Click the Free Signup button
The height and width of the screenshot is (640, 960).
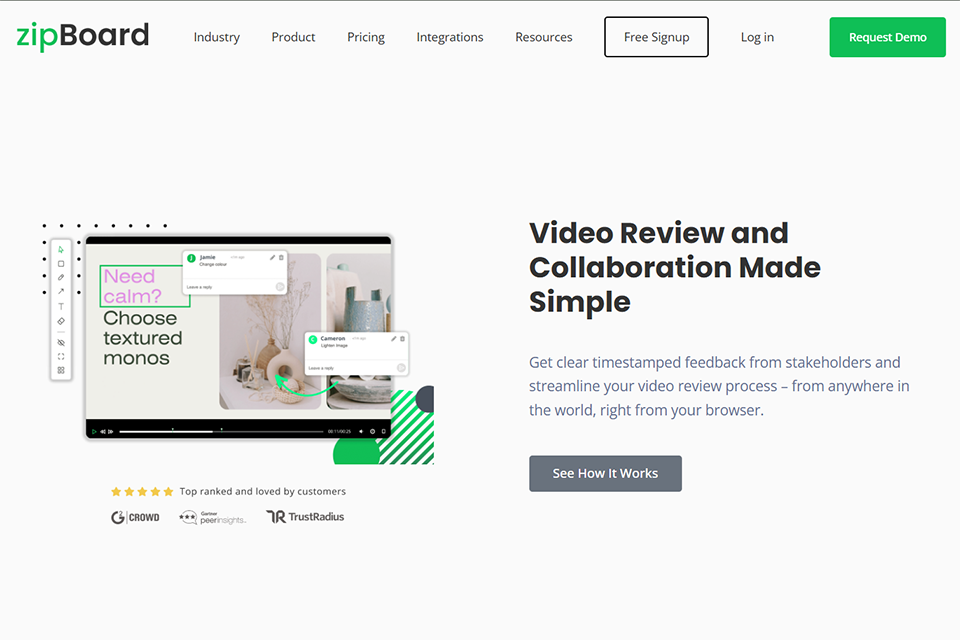pyautogui.click(x=656, y=37)
